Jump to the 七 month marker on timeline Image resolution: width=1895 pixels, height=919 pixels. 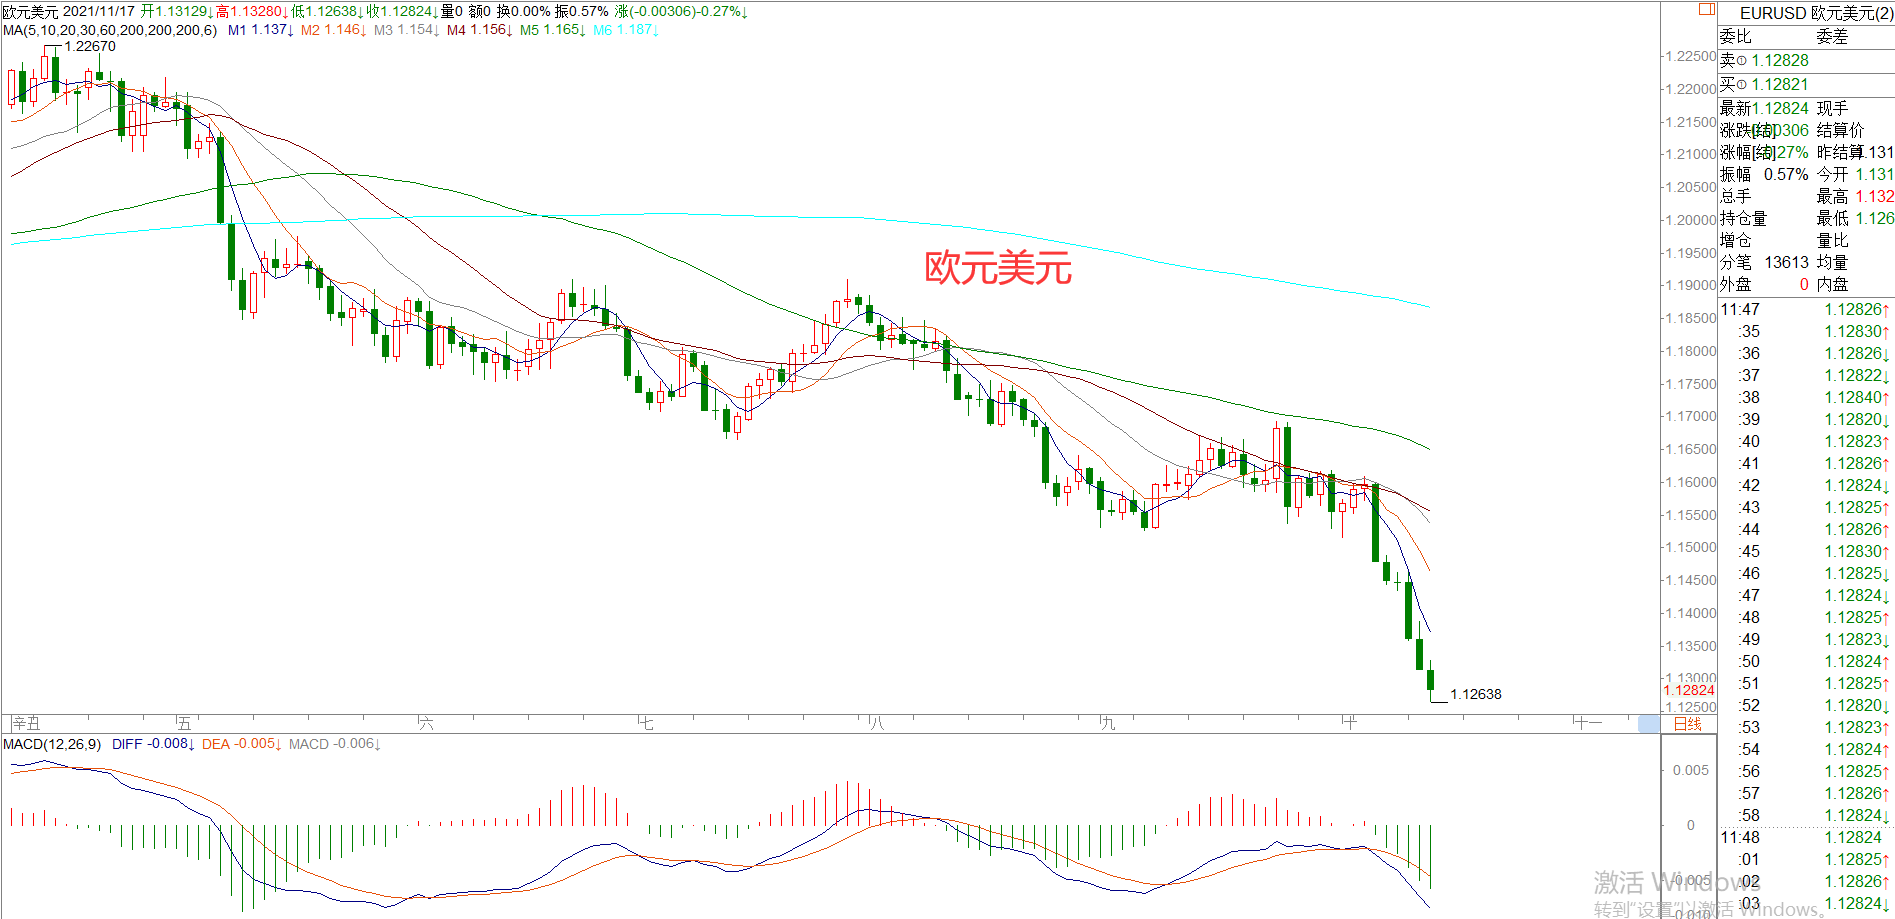tap(646, 723)
